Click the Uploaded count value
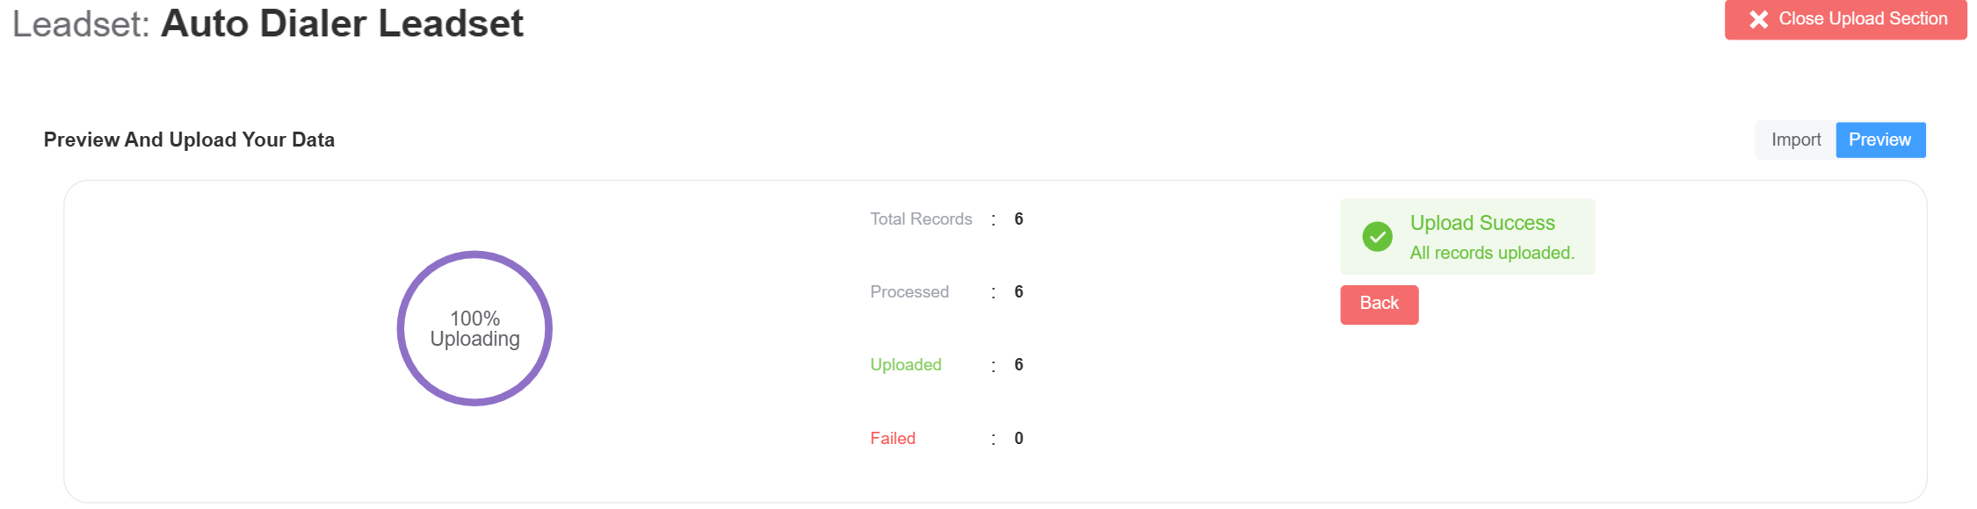The image size is (1977, 509). (1018, 365)
